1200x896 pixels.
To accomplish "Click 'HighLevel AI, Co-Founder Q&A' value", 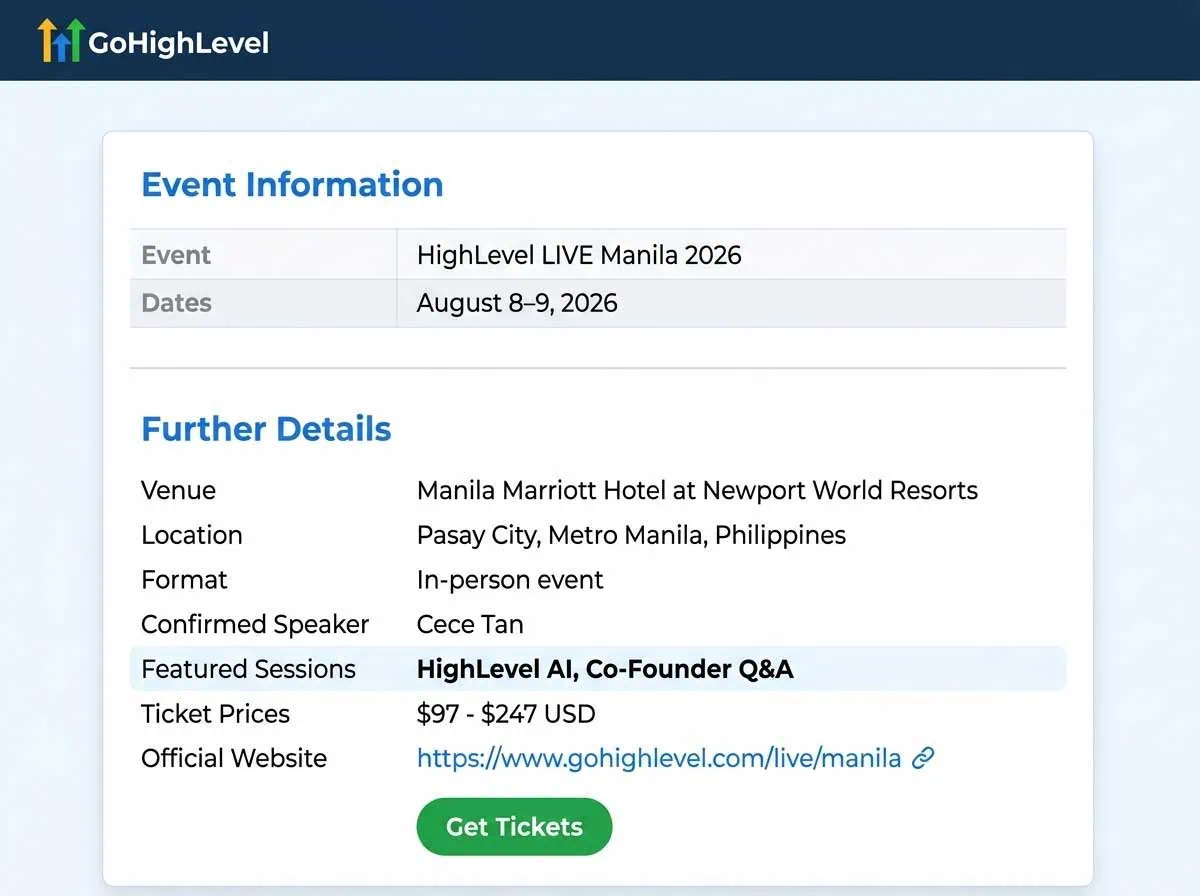I will (605, 669).
